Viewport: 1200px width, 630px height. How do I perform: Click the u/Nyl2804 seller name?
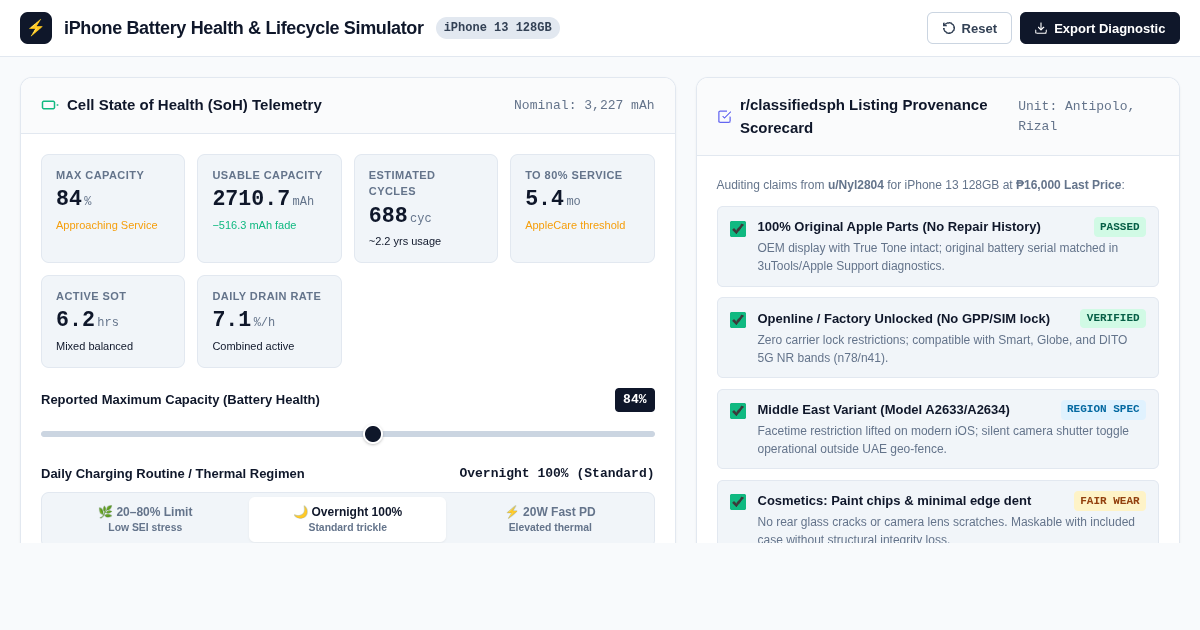pyautogui.click(x=856, y=185)
